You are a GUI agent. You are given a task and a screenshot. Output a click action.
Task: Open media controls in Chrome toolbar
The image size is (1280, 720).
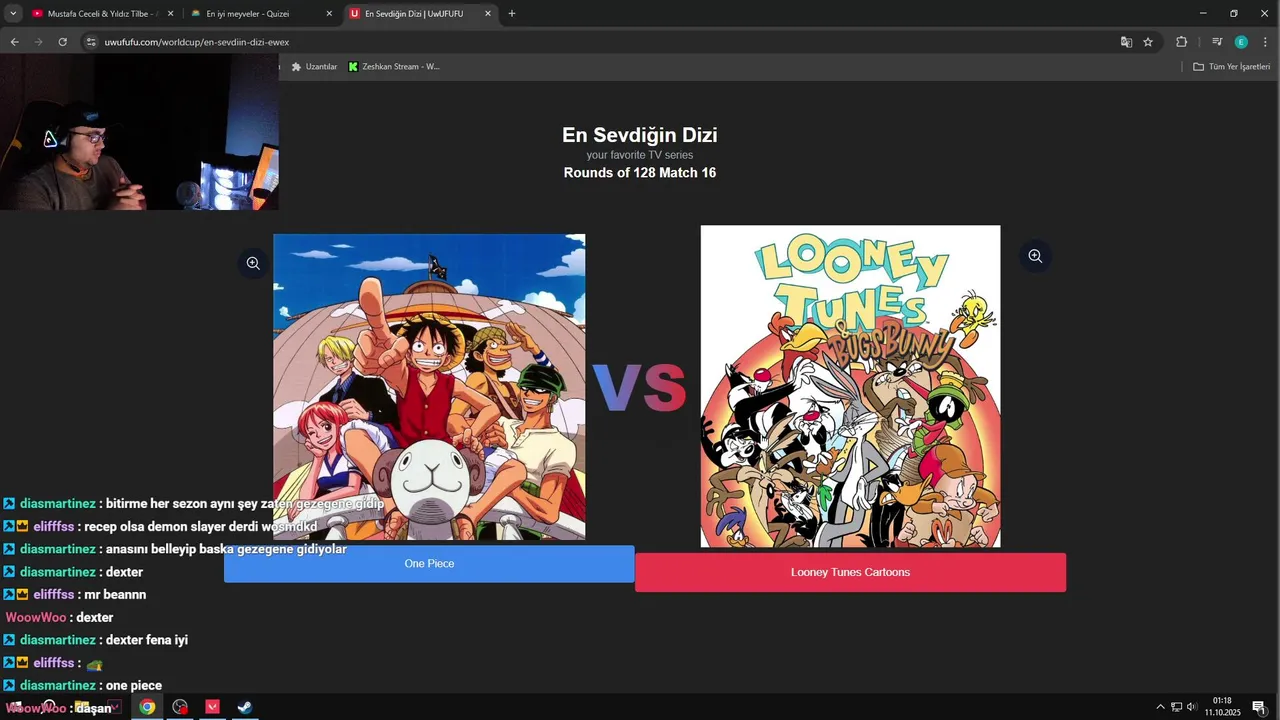tap(1217, 42)
